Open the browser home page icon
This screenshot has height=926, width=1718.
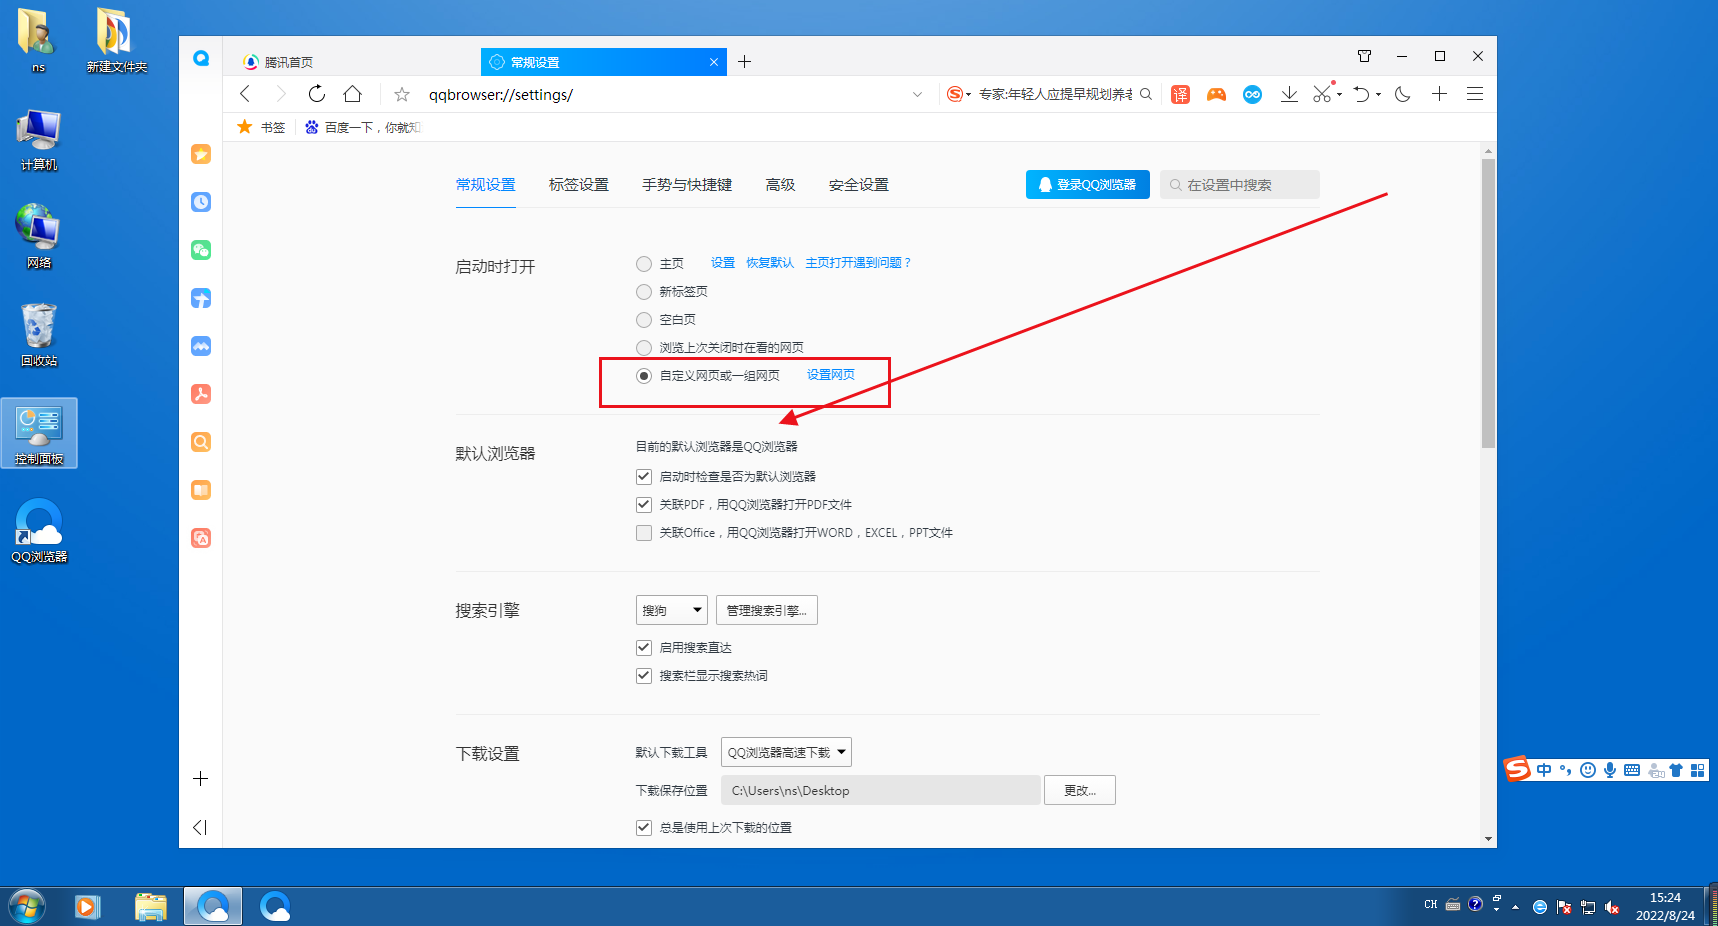point(352,94)
